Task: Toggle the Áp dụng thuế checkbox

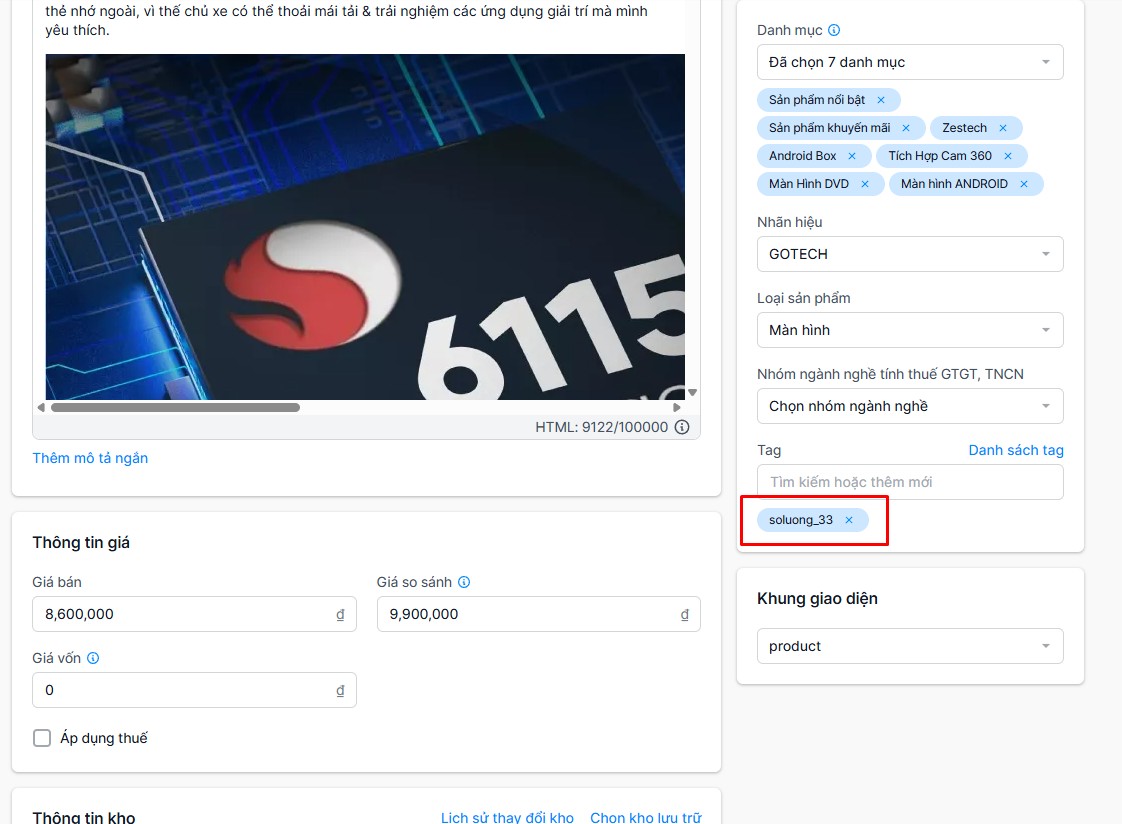Action: coord(42,738)
